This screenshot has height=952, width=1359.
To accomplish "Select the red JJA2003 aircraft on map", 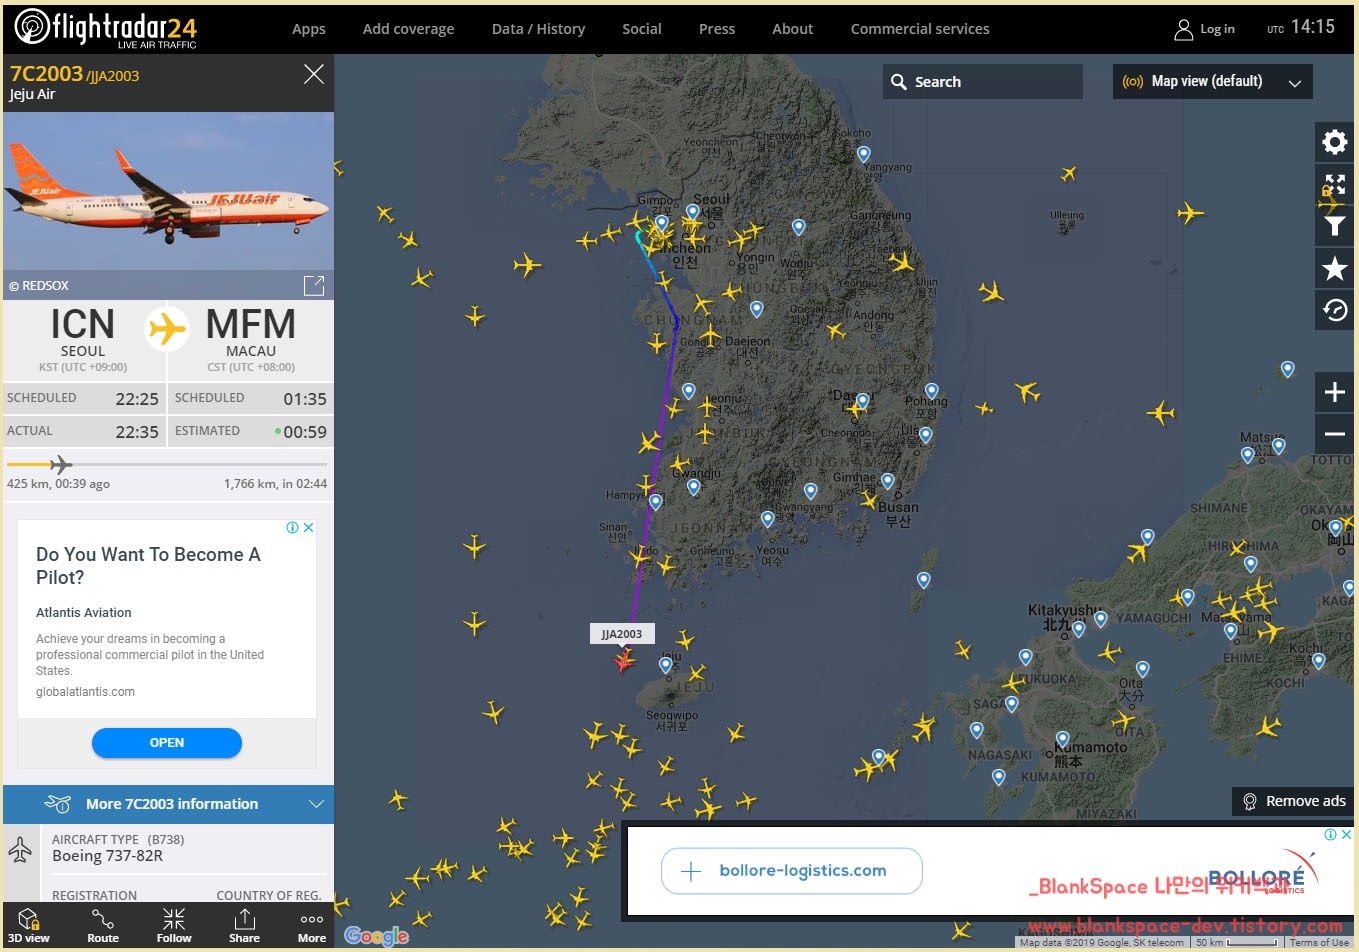I will [624, 660].
